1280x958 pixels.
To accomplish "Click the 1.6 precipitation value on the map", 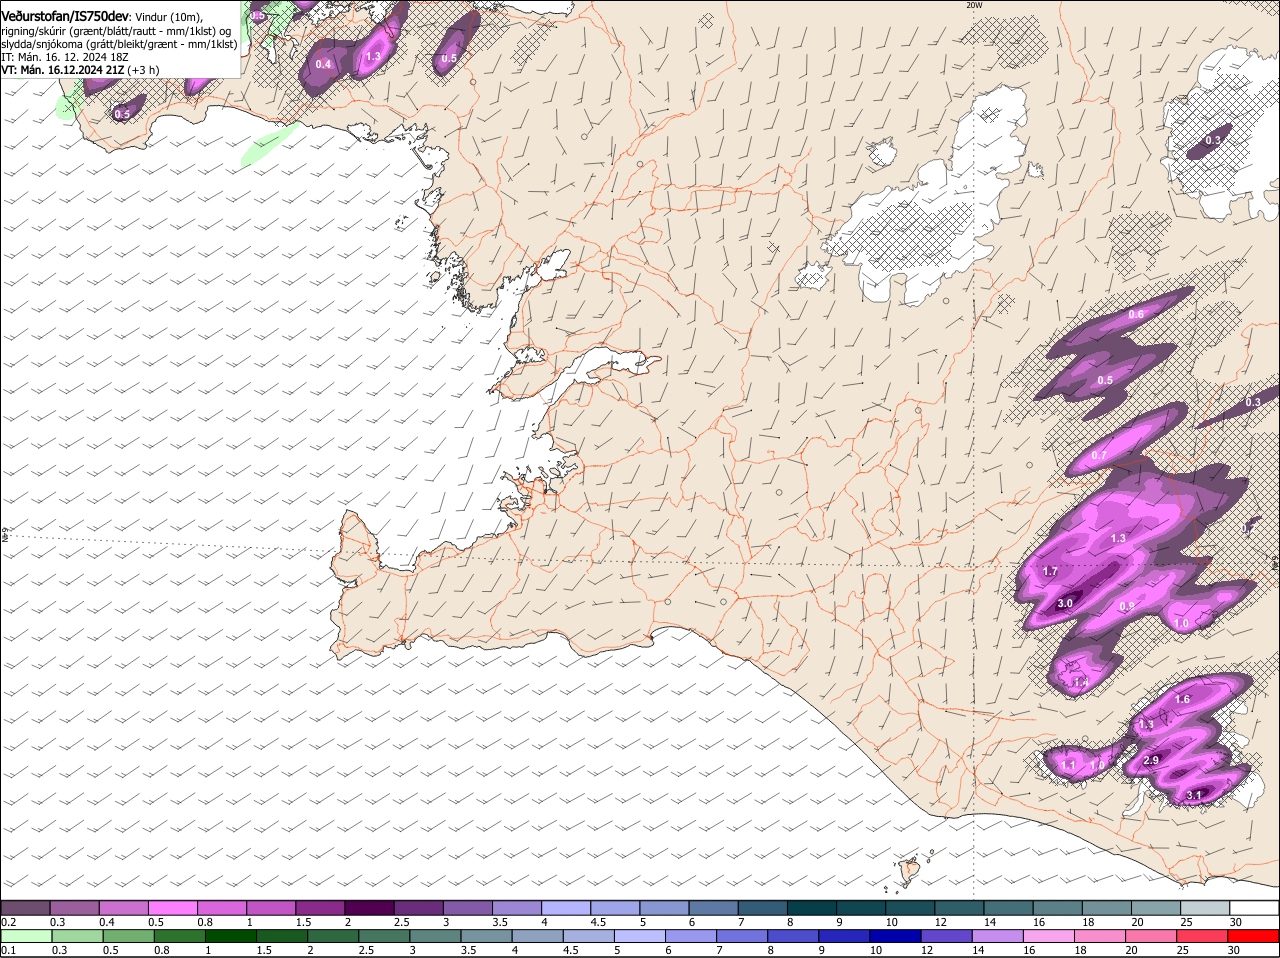I will (x=1182, y=699).
